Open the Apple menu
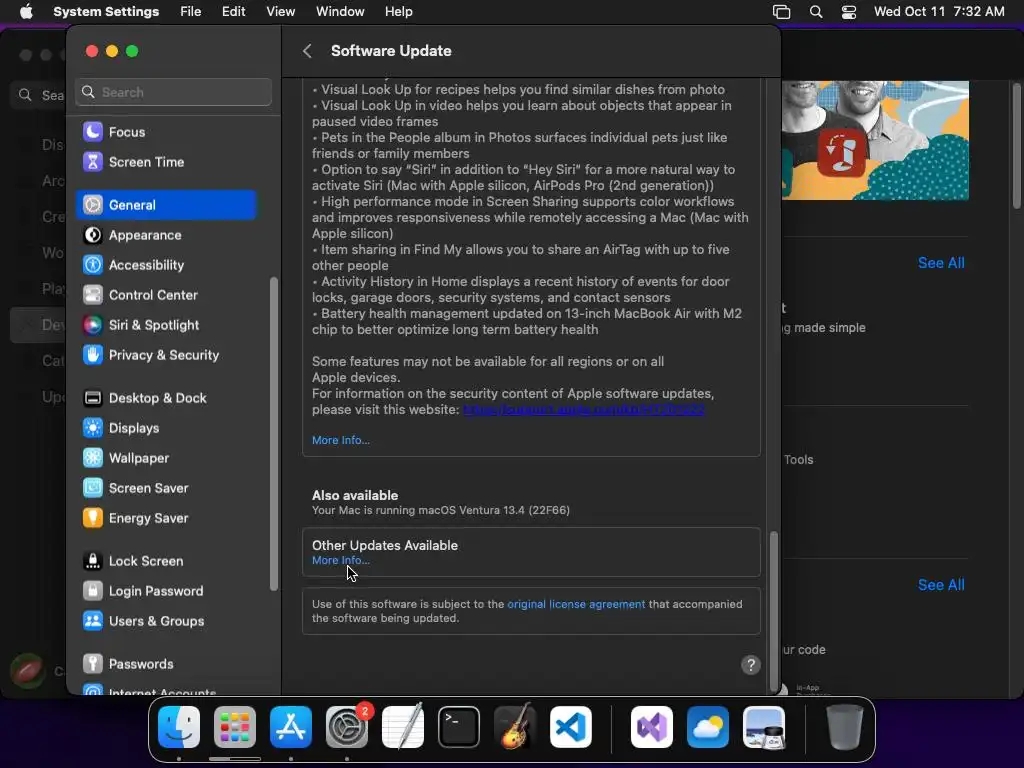This screenshot has height=768, width=1024. 26,12
